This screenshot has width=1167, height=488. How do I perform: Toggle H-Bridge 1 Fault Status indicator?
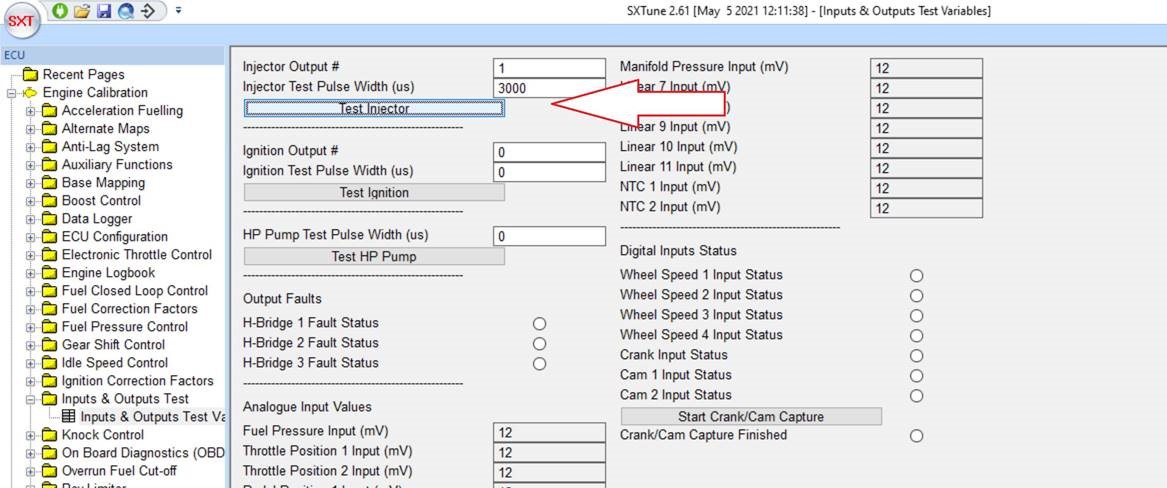[x=540, y=324]
